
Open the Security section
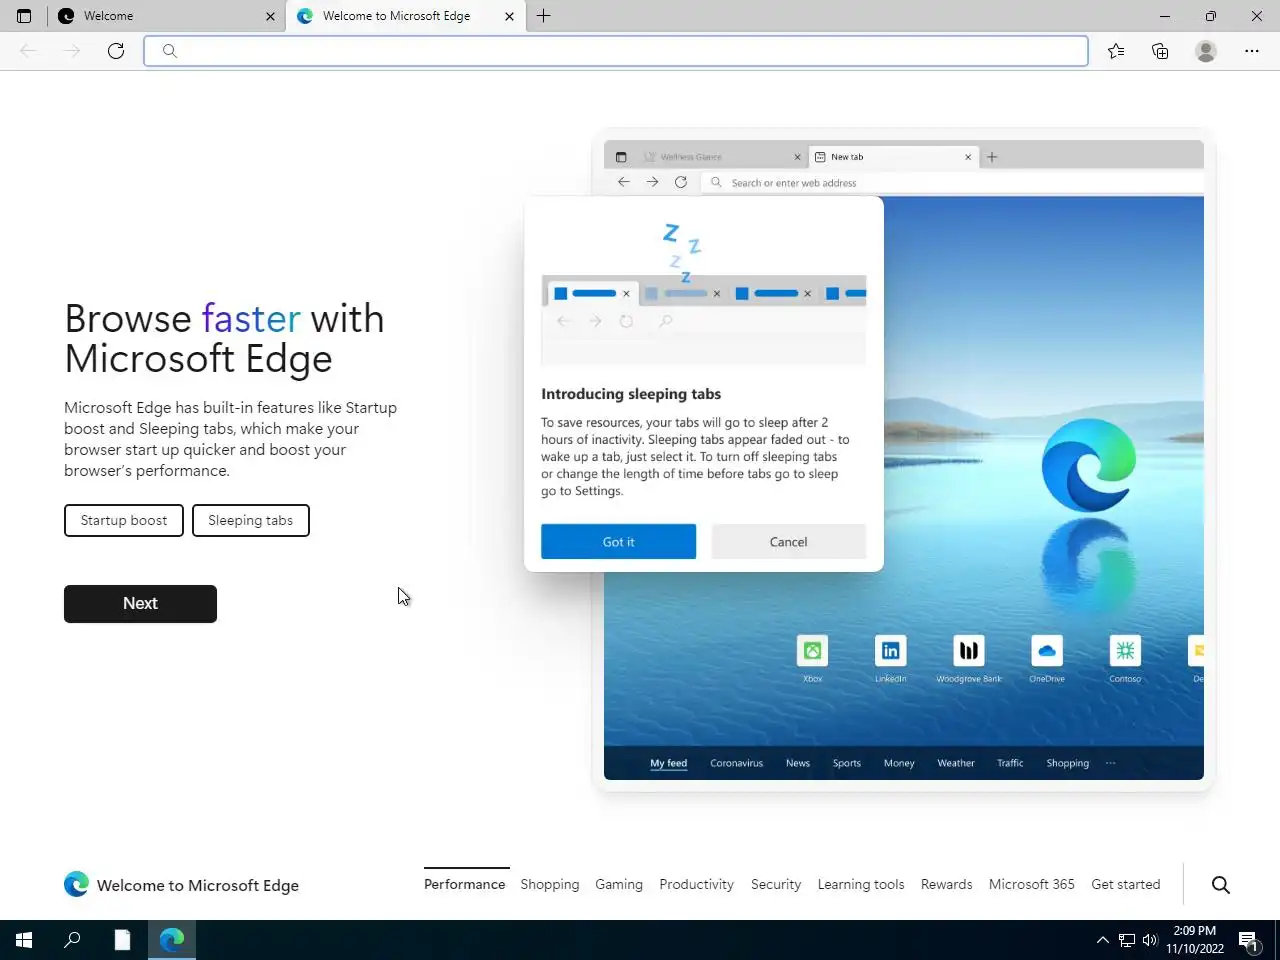(x=776, y=884)
